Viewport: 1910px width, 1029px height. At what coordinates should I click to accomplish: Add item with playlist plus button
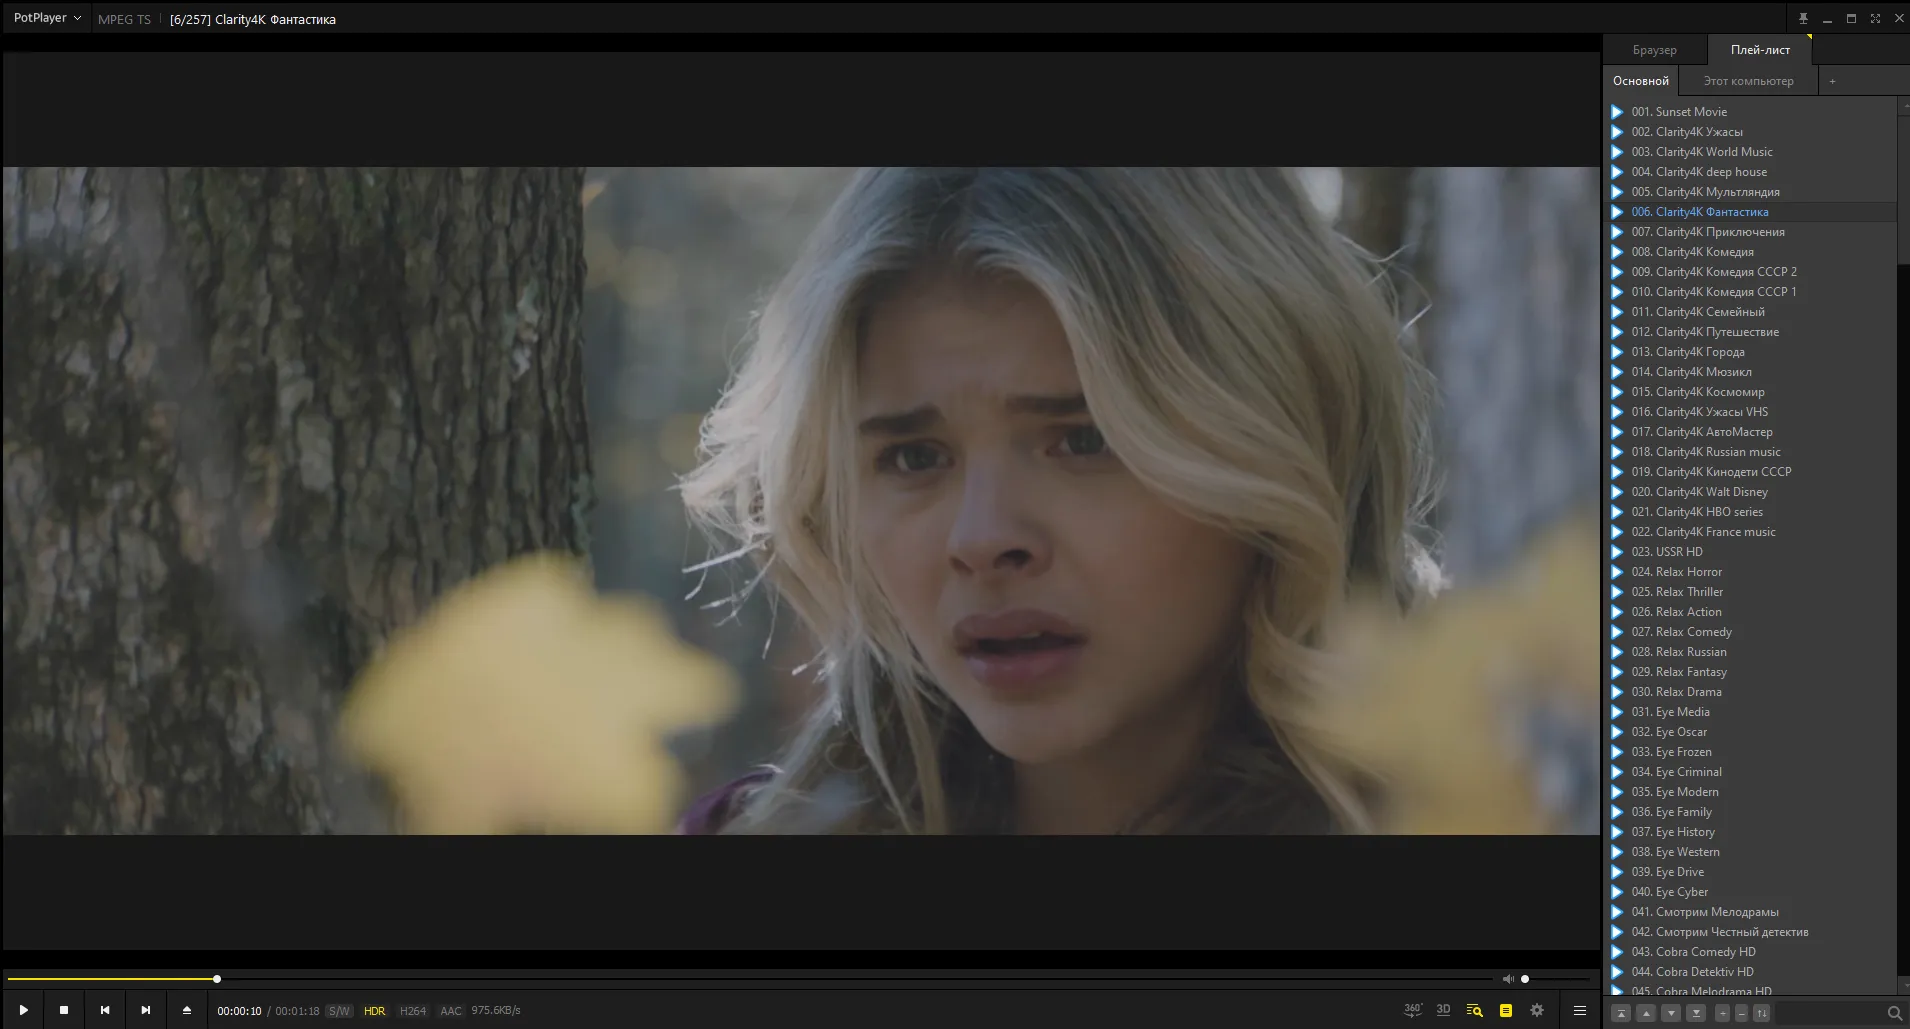[1722, 1013]
